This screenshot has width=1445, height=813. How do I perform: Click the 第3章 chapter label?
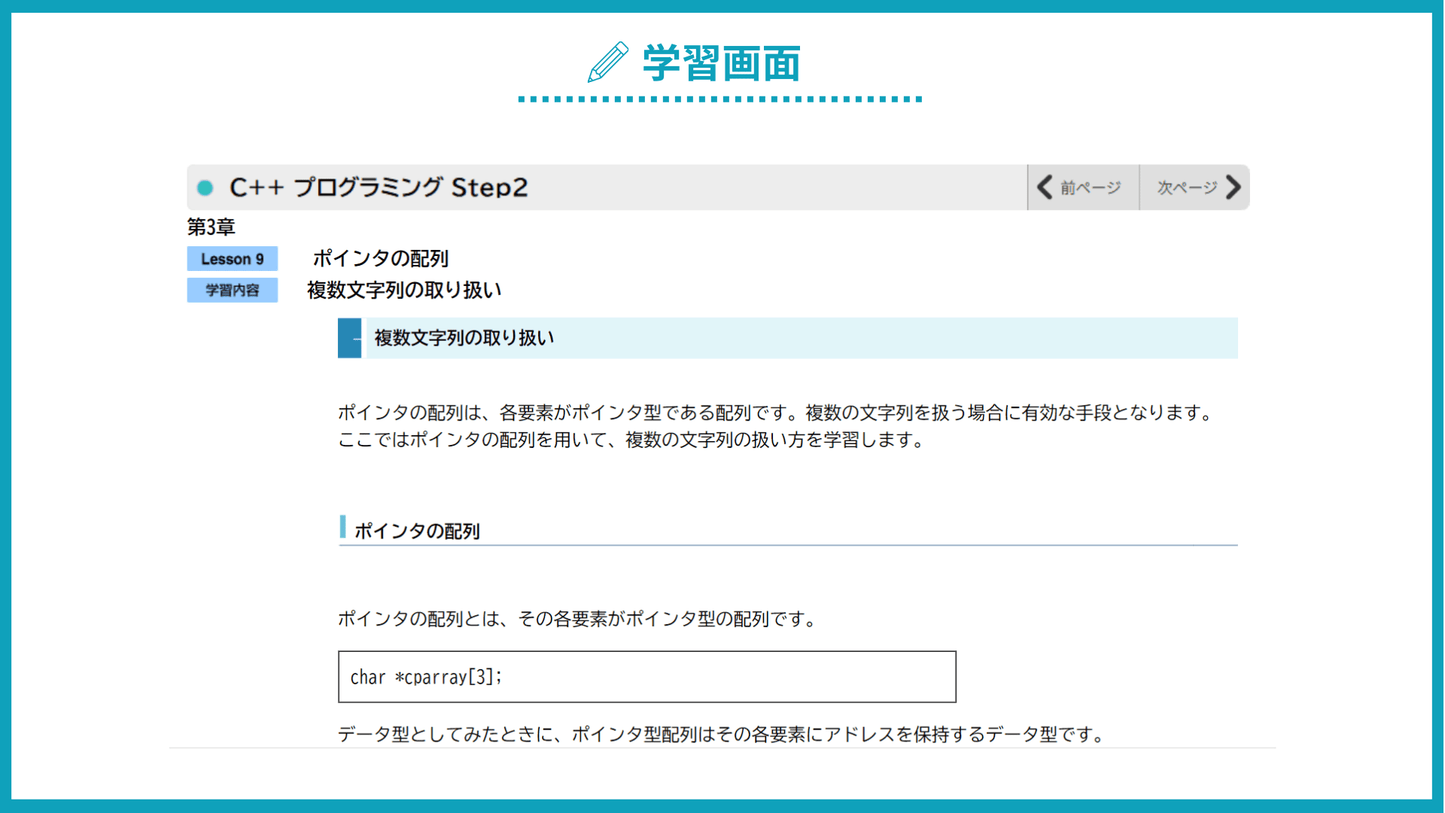coord(211,228)
